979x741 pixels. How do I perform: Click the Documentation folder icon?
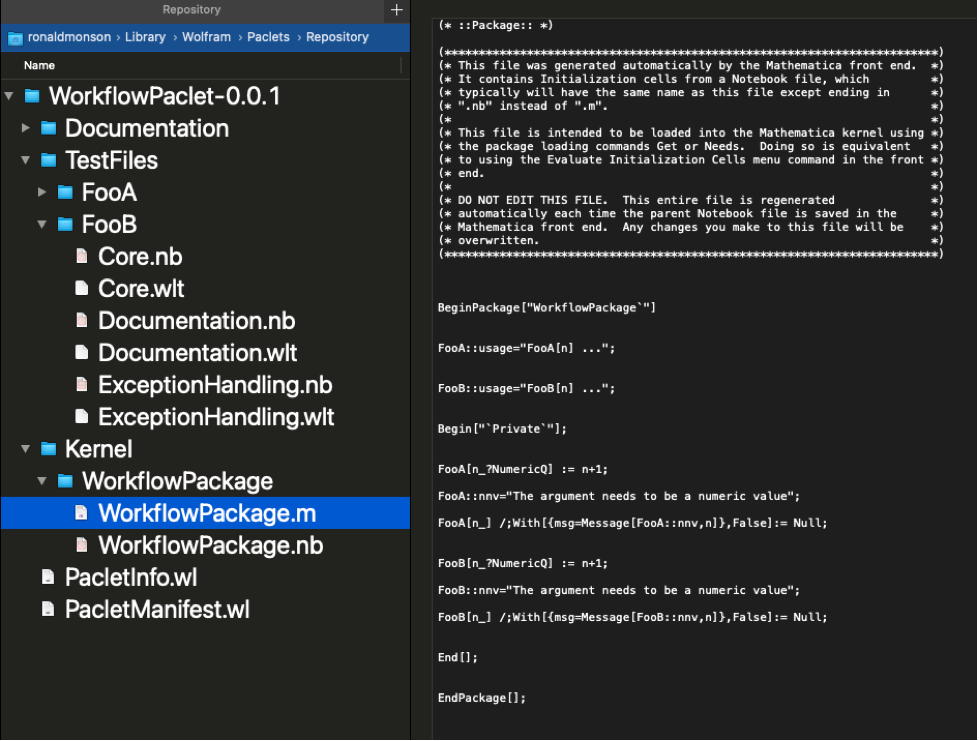[x=48, y=129]
